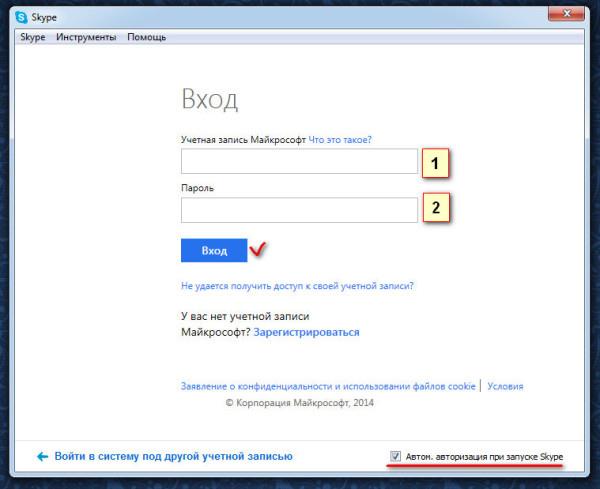The width and height of the screenshot is (600, 489).
Task: Click the Зарегистрироваться link
Action: click(x=306, y=332)
